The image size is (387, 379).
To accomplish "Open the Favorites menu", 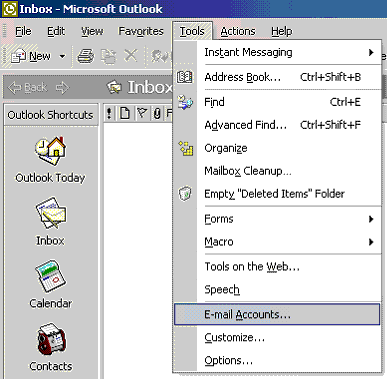I will click(x=141, y=31).
